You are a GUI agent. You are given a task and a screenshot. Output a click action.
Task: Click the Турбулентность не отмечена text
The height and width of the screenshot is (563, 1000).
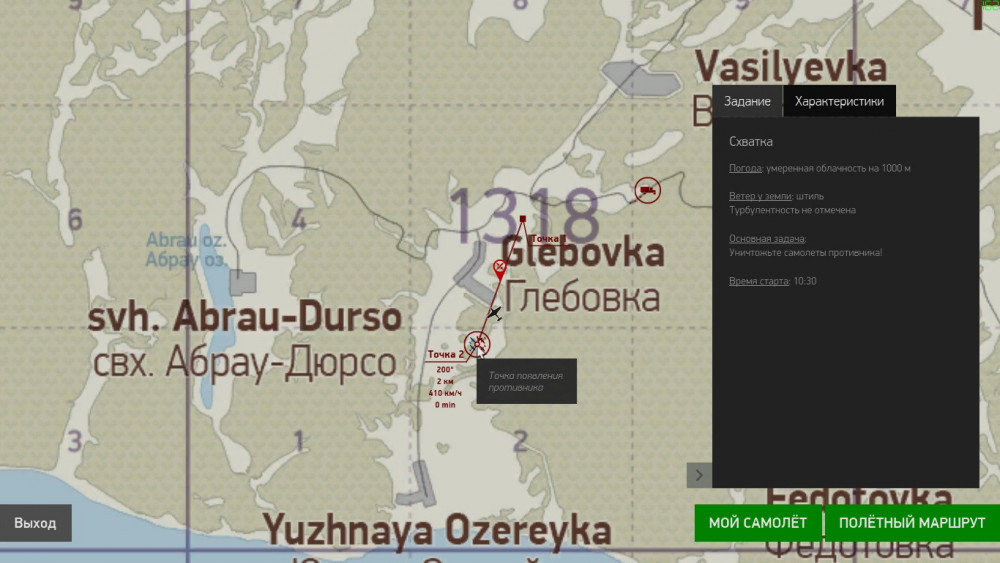[792, 210]
